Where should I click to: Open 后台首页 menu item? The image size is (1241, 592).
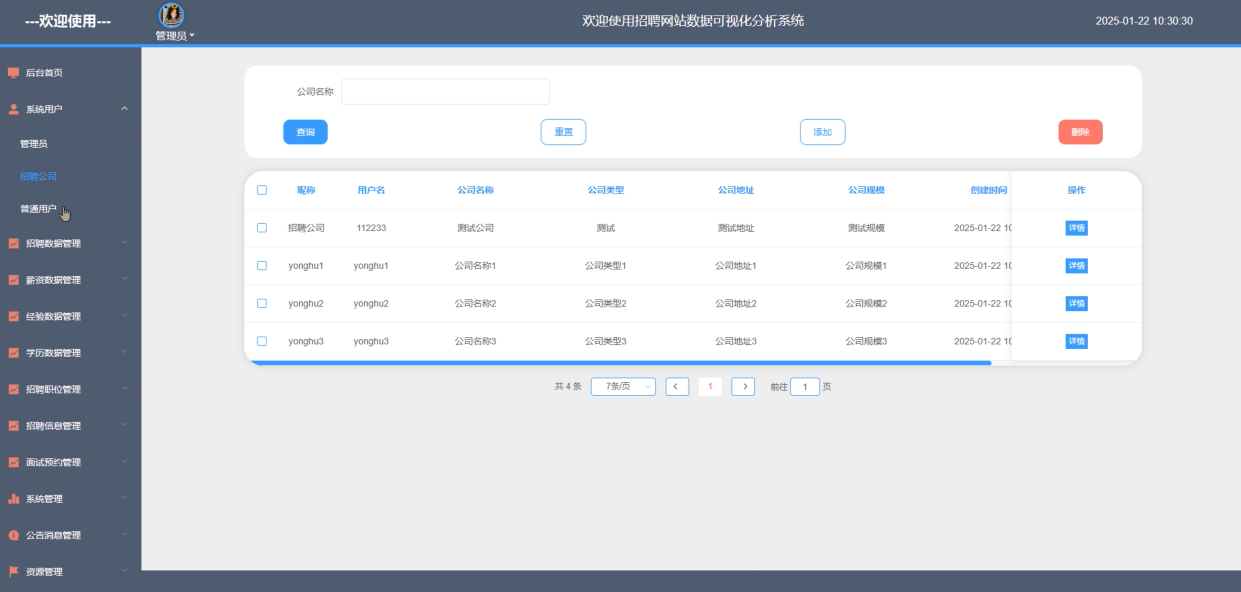pos(70,73)
